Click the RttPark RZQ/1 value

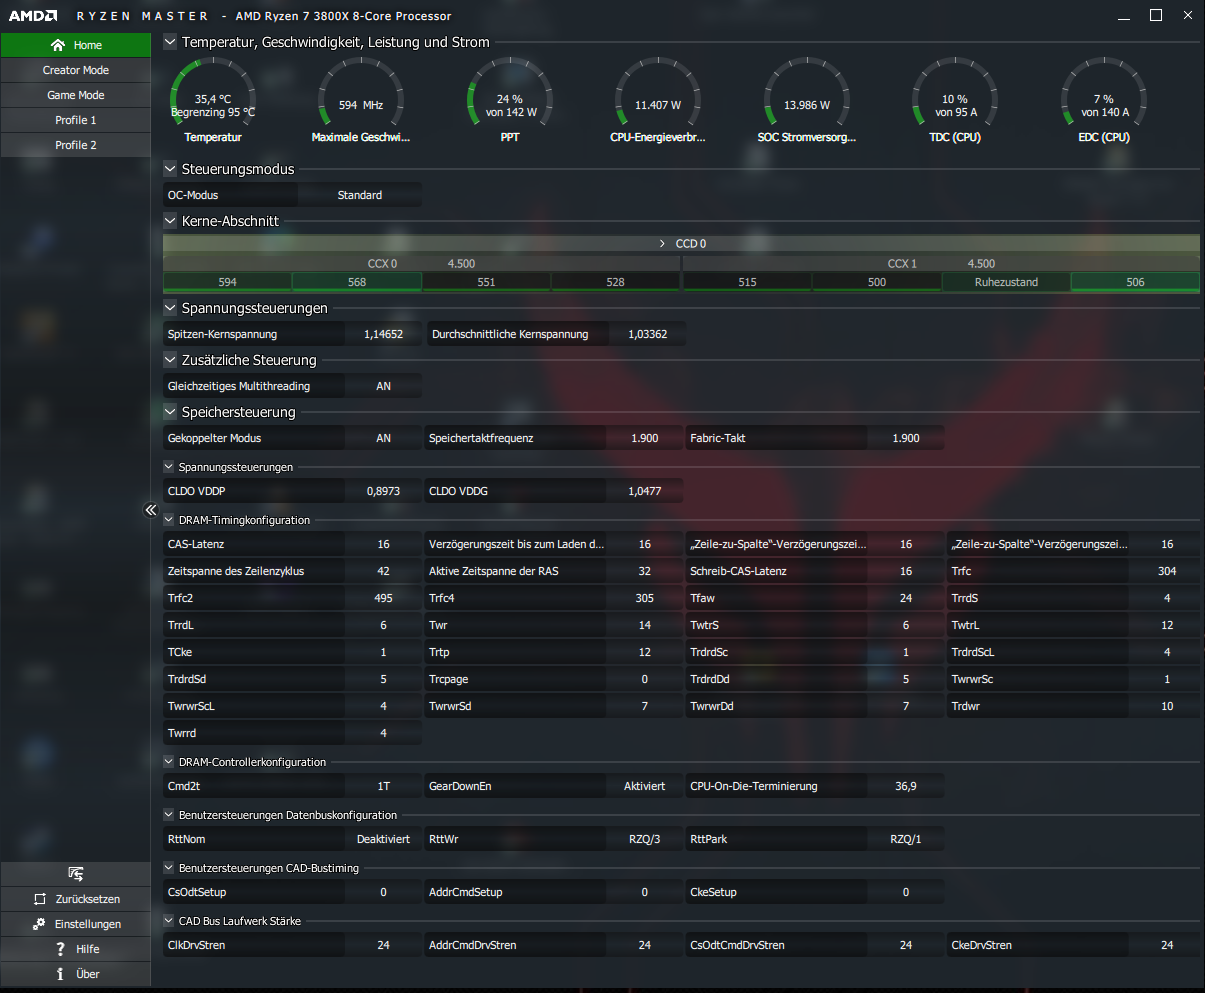[x=905, y=839]
